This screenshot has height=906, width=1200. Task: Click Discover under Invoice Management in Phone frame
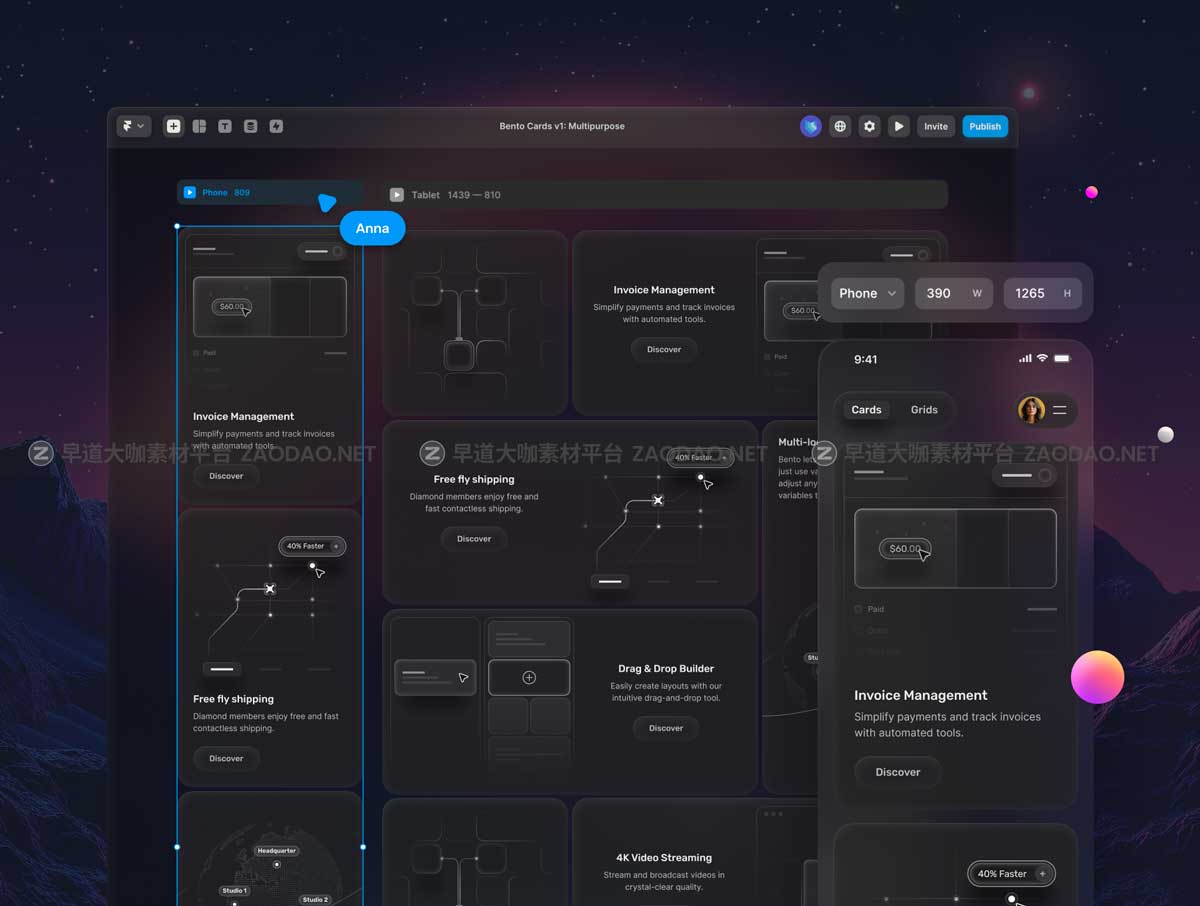pos(226,476)
